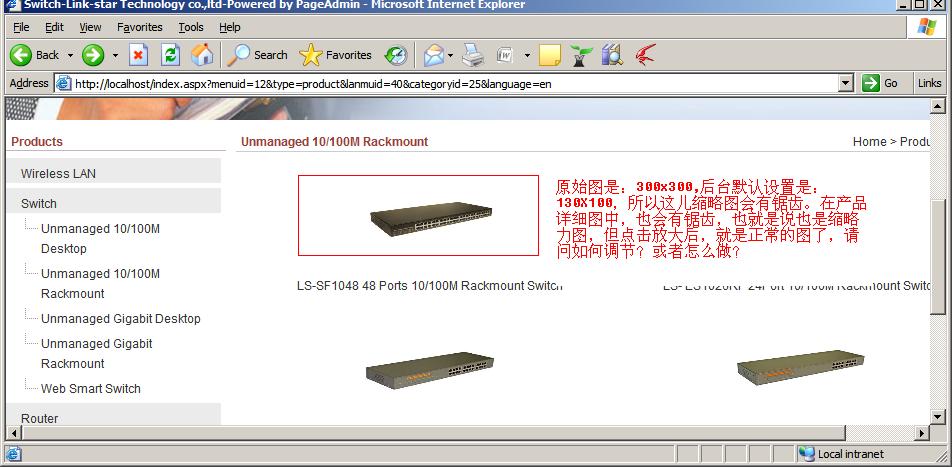The height and width of the screenshot is (467, 952).
Task: Go to the Home page icon
Action: (202, 55)
